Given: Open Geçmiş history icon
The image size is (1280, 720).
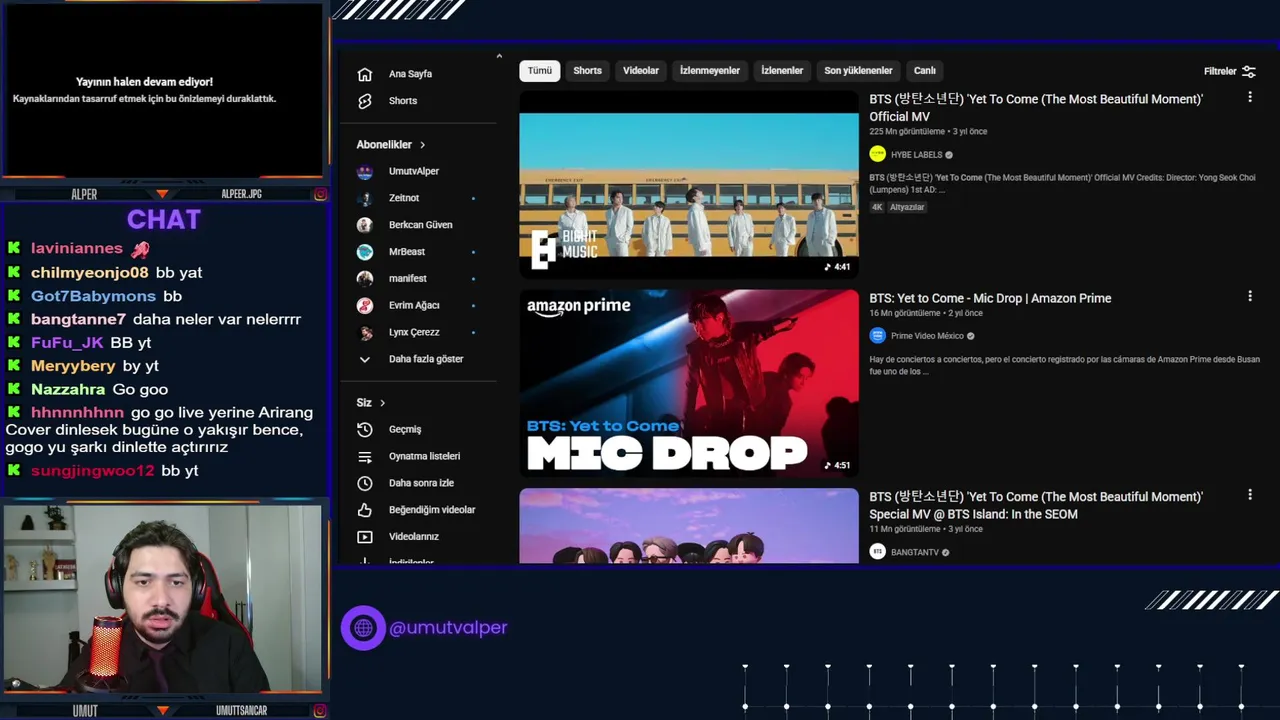Looking at the screenshot, I should tap(365, 429).
